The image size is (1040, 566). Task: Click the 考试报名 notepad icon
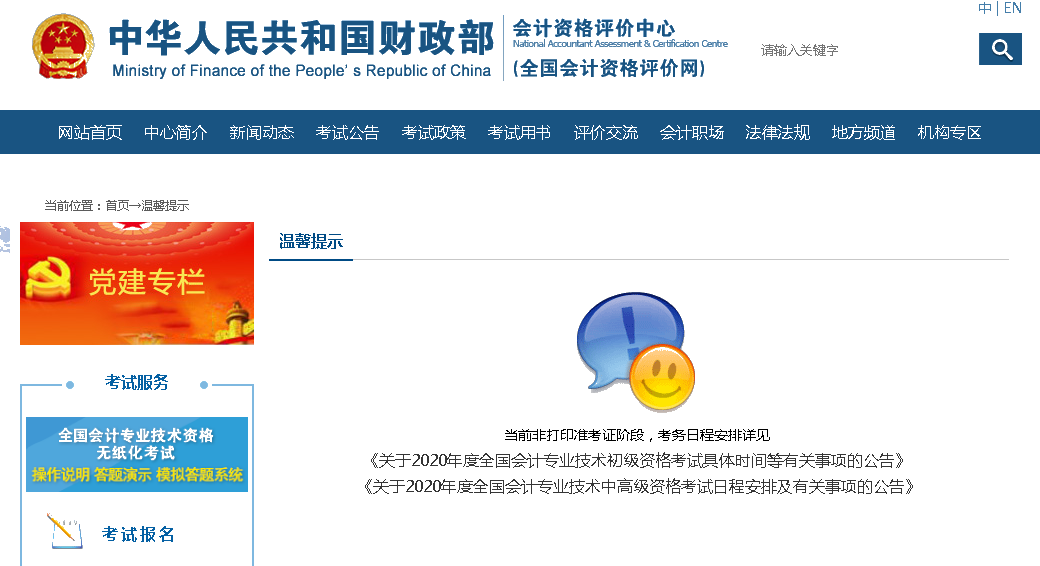(x=66, y=531)
